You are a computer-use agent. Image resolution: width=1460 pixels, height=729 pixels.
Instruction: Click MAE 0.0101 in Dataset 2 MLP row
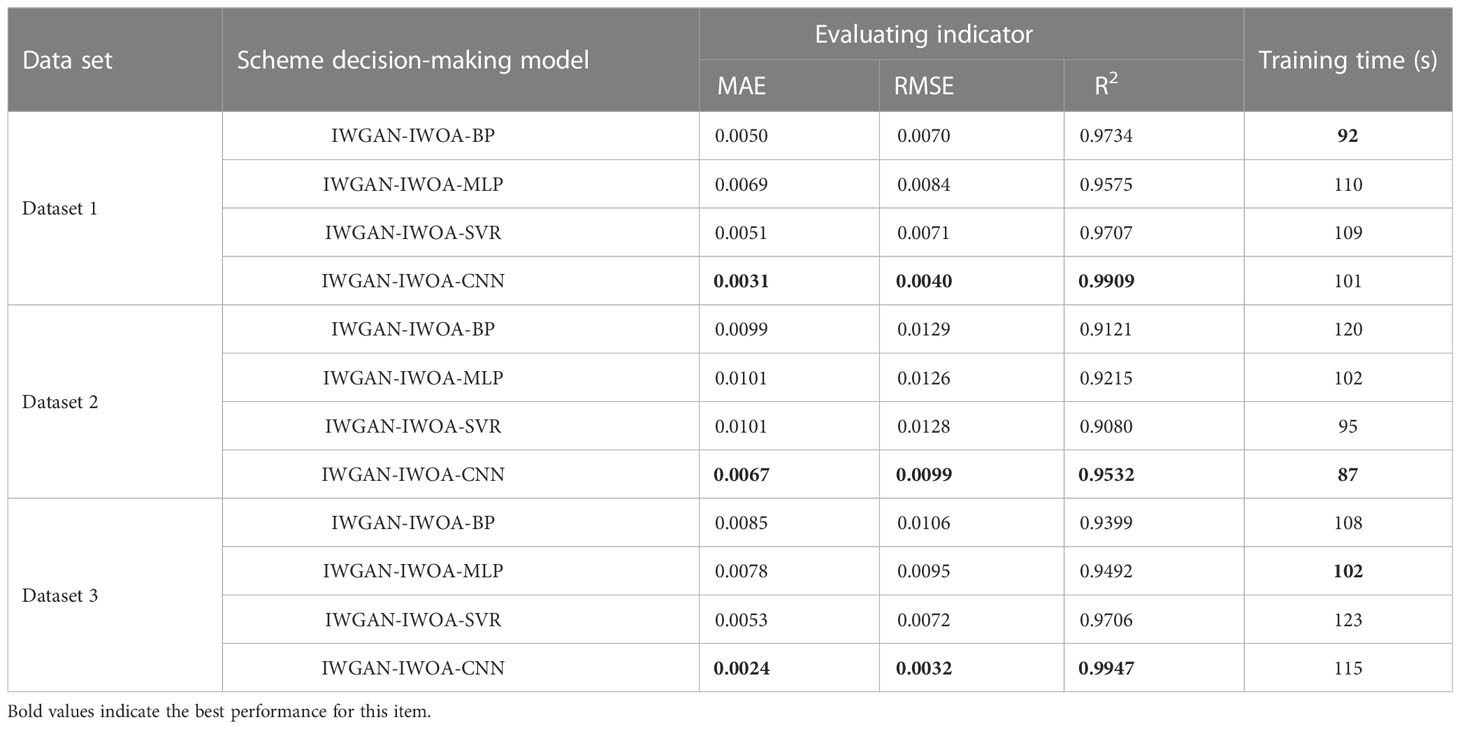(740, 378)
